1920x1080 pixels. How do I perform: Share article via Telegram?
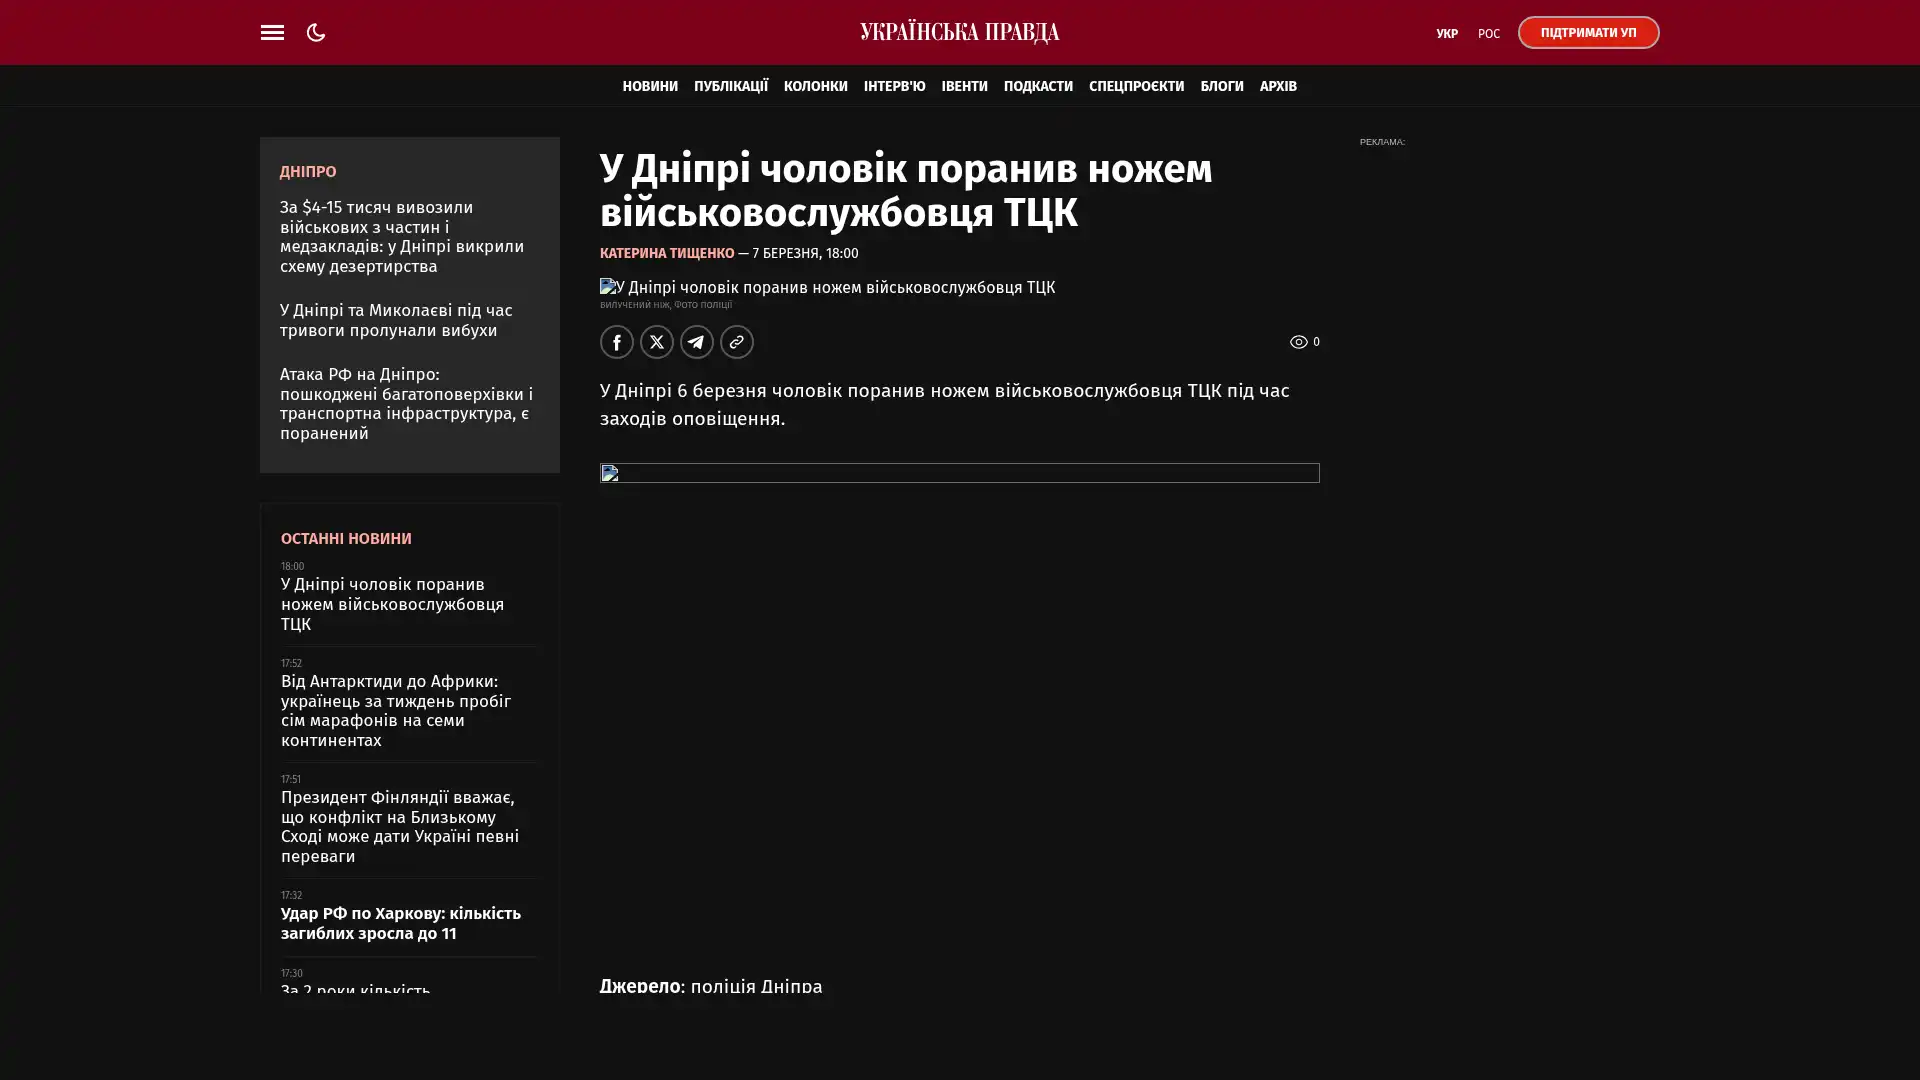point(696,342)
